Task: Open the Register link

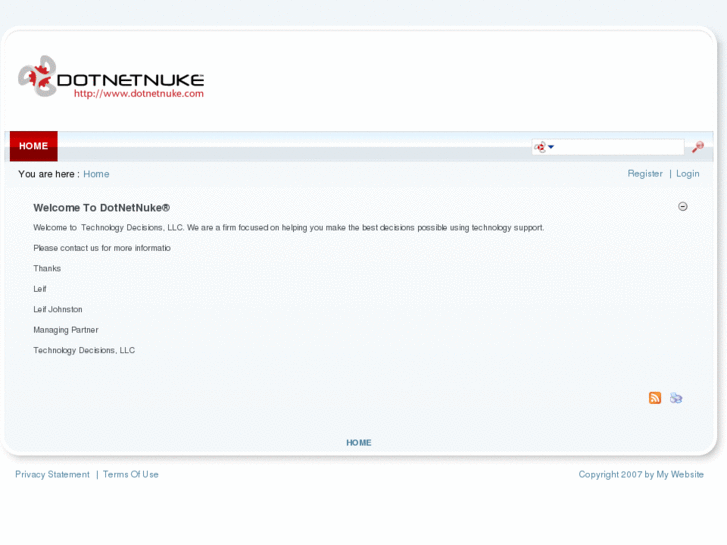Action: 645,173
